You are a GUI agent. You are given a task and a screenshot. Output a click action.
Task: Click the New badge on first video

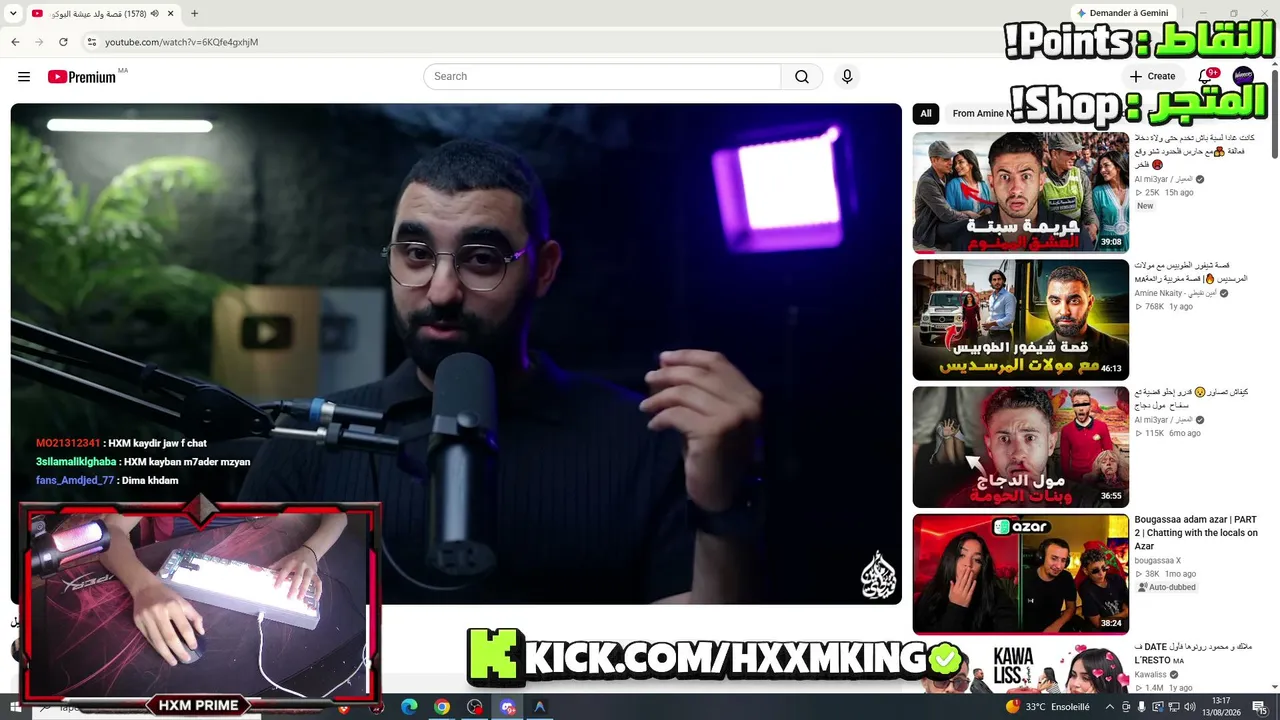pos(1145,206)
